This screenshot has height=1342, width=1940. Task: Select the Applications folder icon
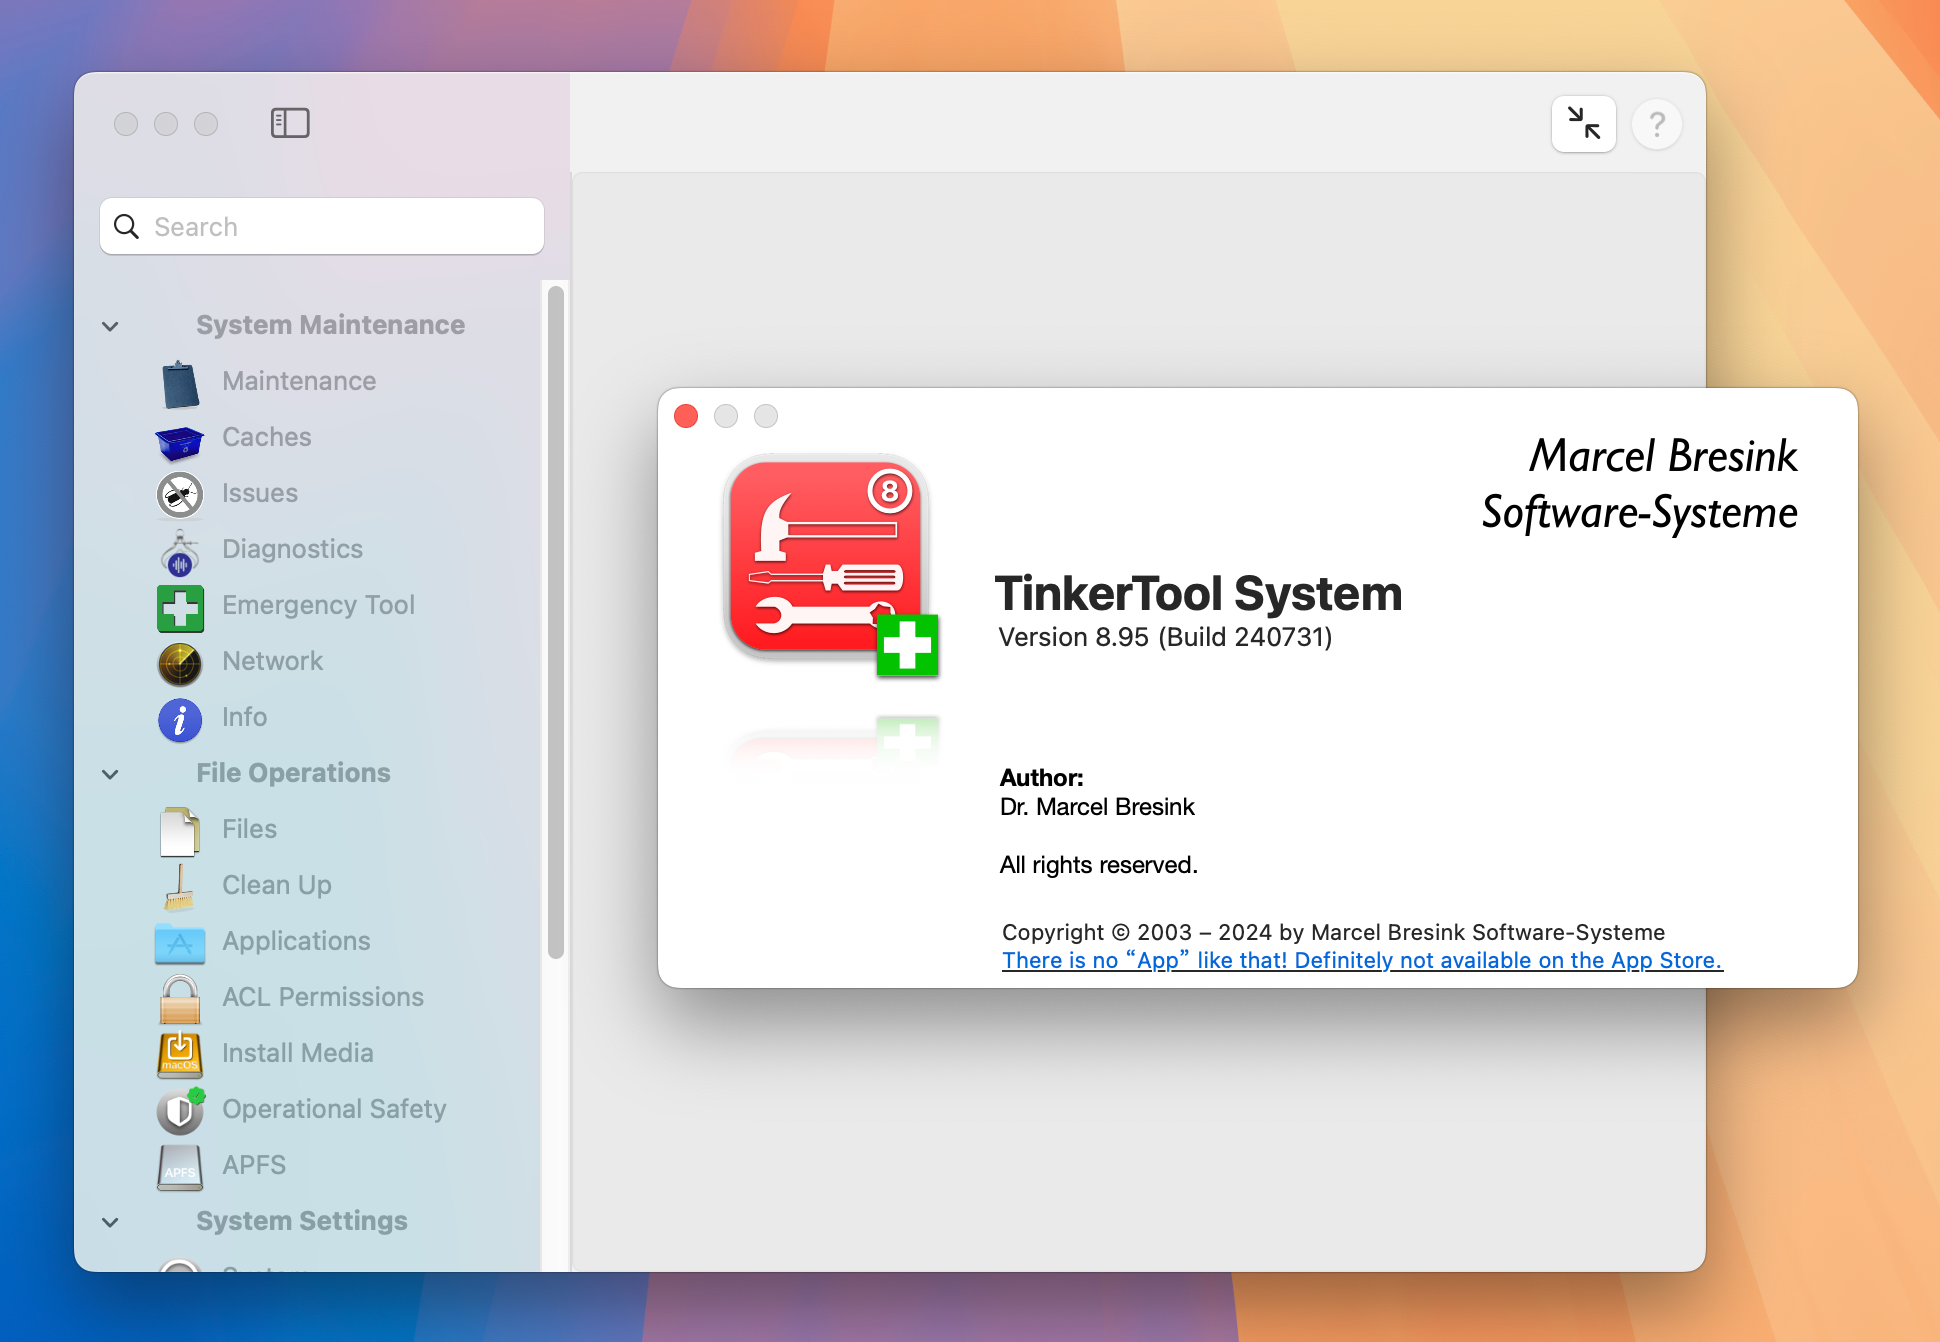pos(180,943)
